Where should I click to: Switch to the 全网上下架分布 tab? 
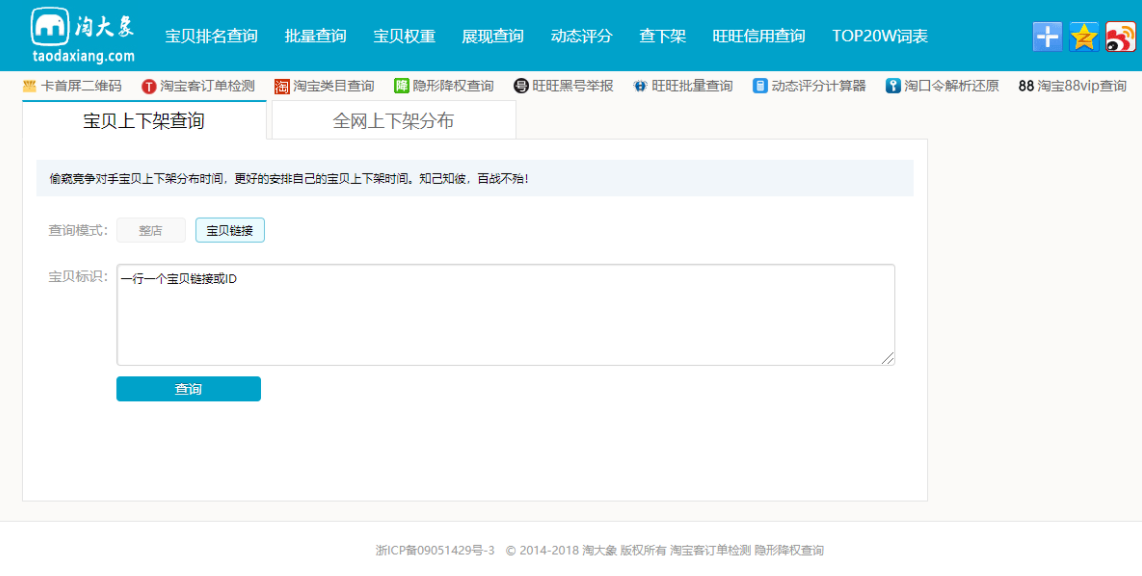pyautogui.click(x=391, y=119)
